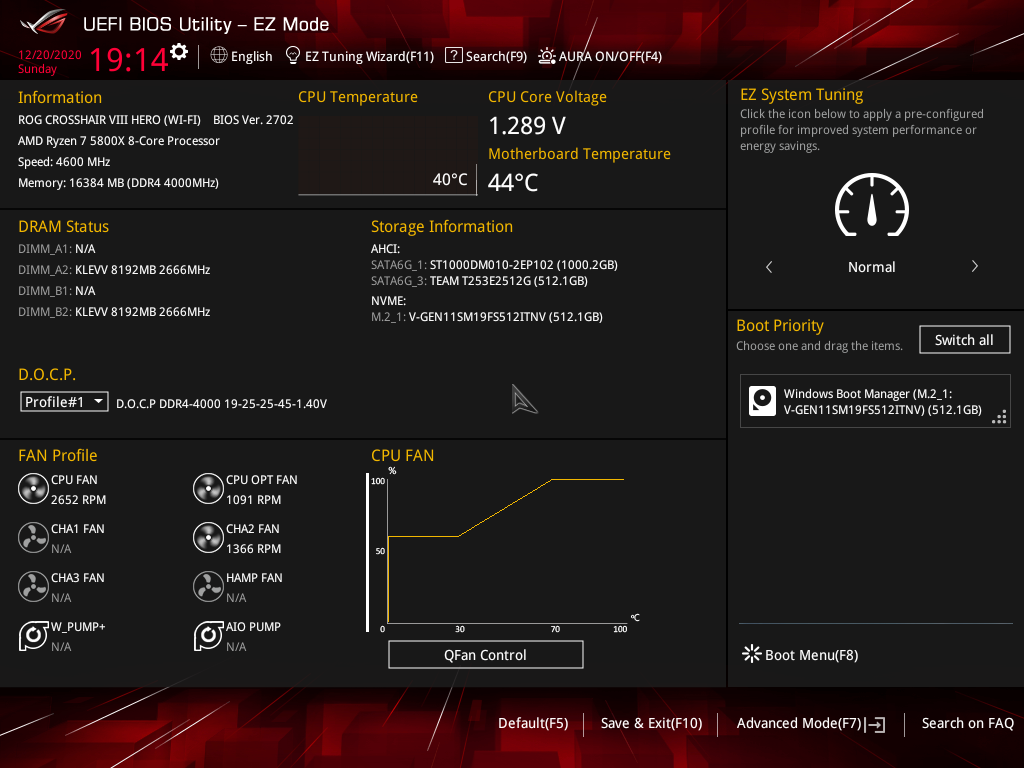
Task: Click the 70°C point on the fan curve
Action: click(x=553, y=480)
